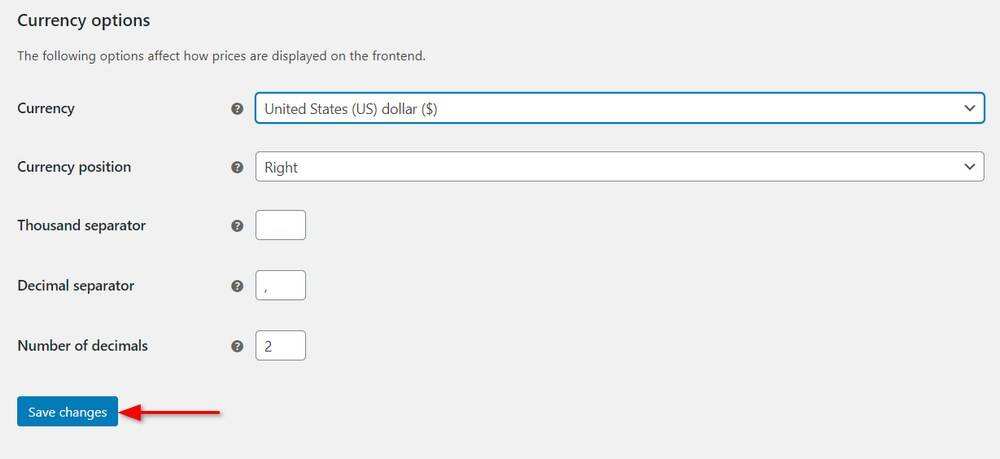1000x459 pixels.
Task: Click the frontend prices description text
Action: click(221, 56)
